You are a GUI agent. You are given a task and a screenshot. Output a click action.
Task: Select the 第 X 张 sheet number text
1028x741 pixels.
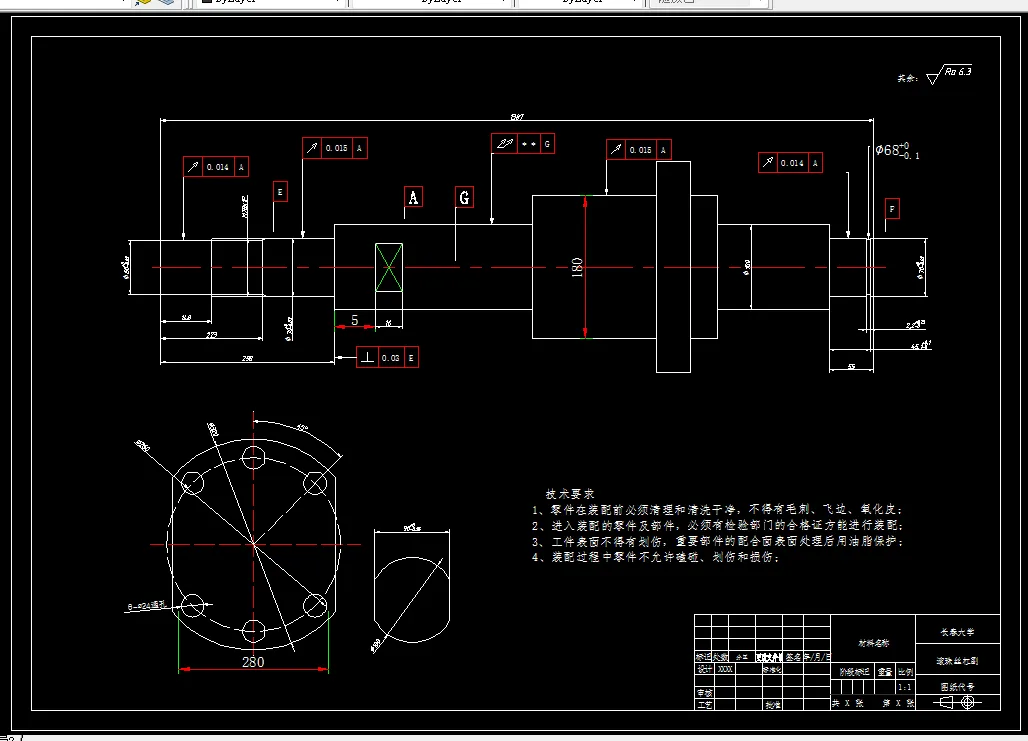point(898,703)
